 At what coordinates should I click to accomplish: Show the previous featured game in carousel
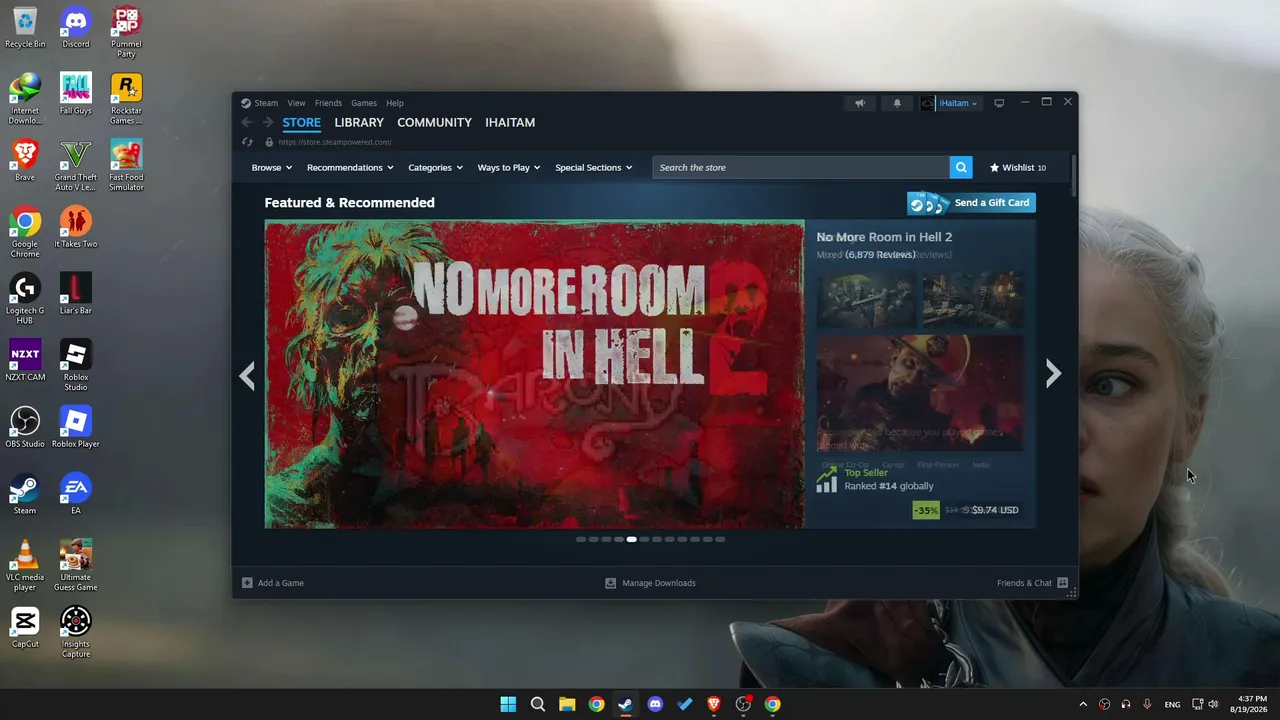[x=247, y=375]
